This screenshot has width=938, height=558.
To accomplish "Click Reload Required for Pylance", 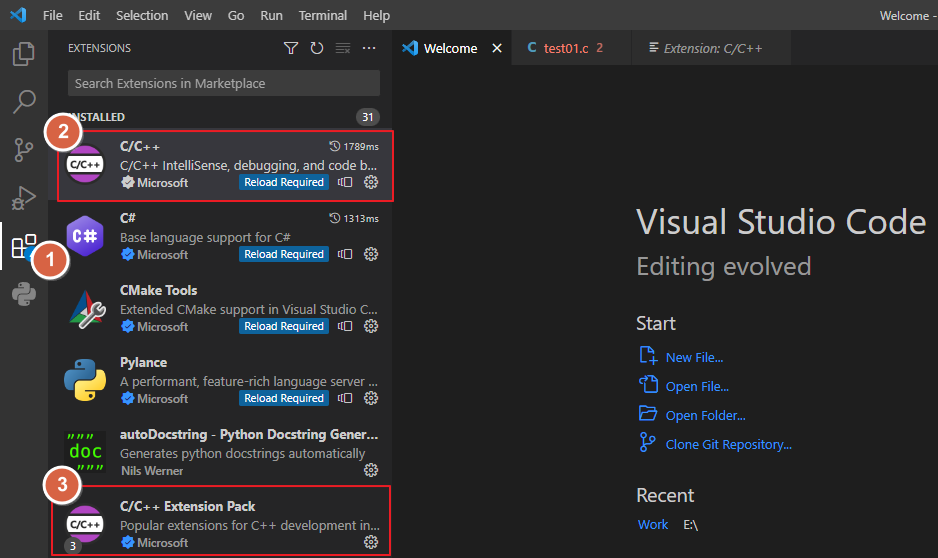I will (x=284, y=398).
